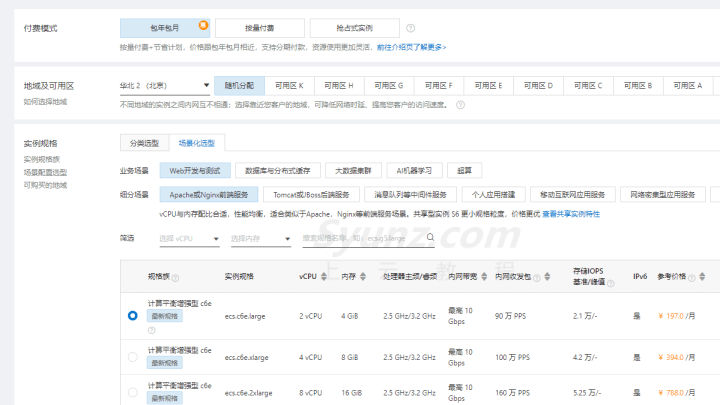The width and height of the screenshot is (720, 405).
Task: Choose 按量付费 billing mode
Action: [x=259, y=28]
